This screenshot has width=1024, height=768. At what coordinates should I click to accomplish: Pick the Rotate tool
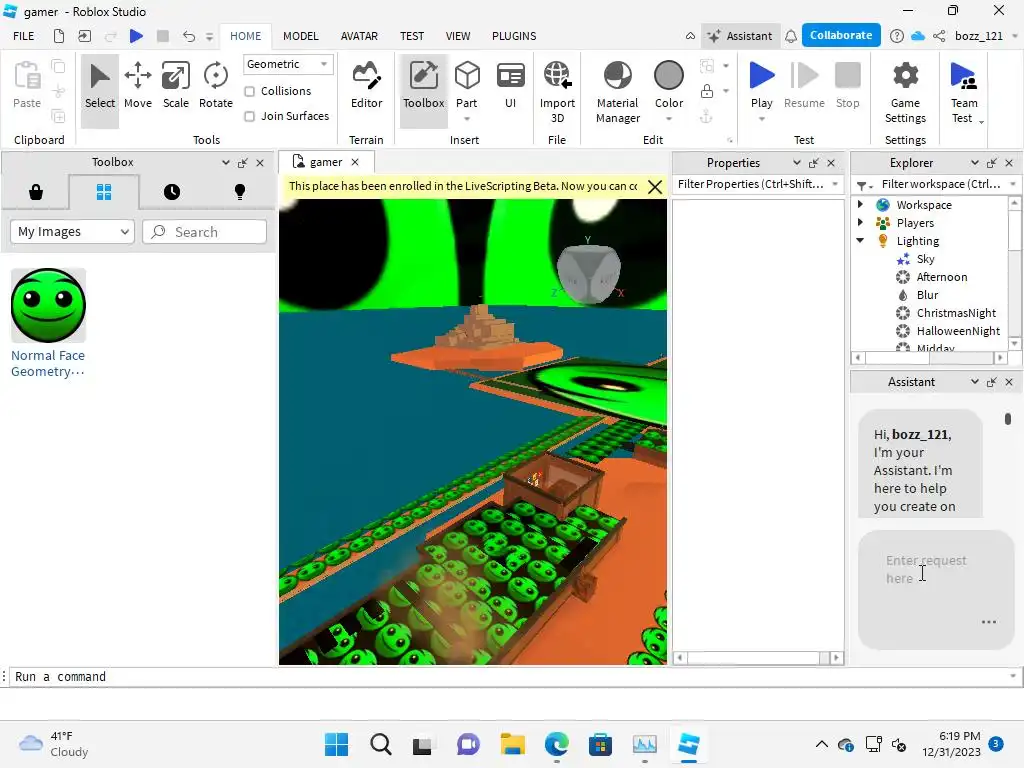(216, 85)
